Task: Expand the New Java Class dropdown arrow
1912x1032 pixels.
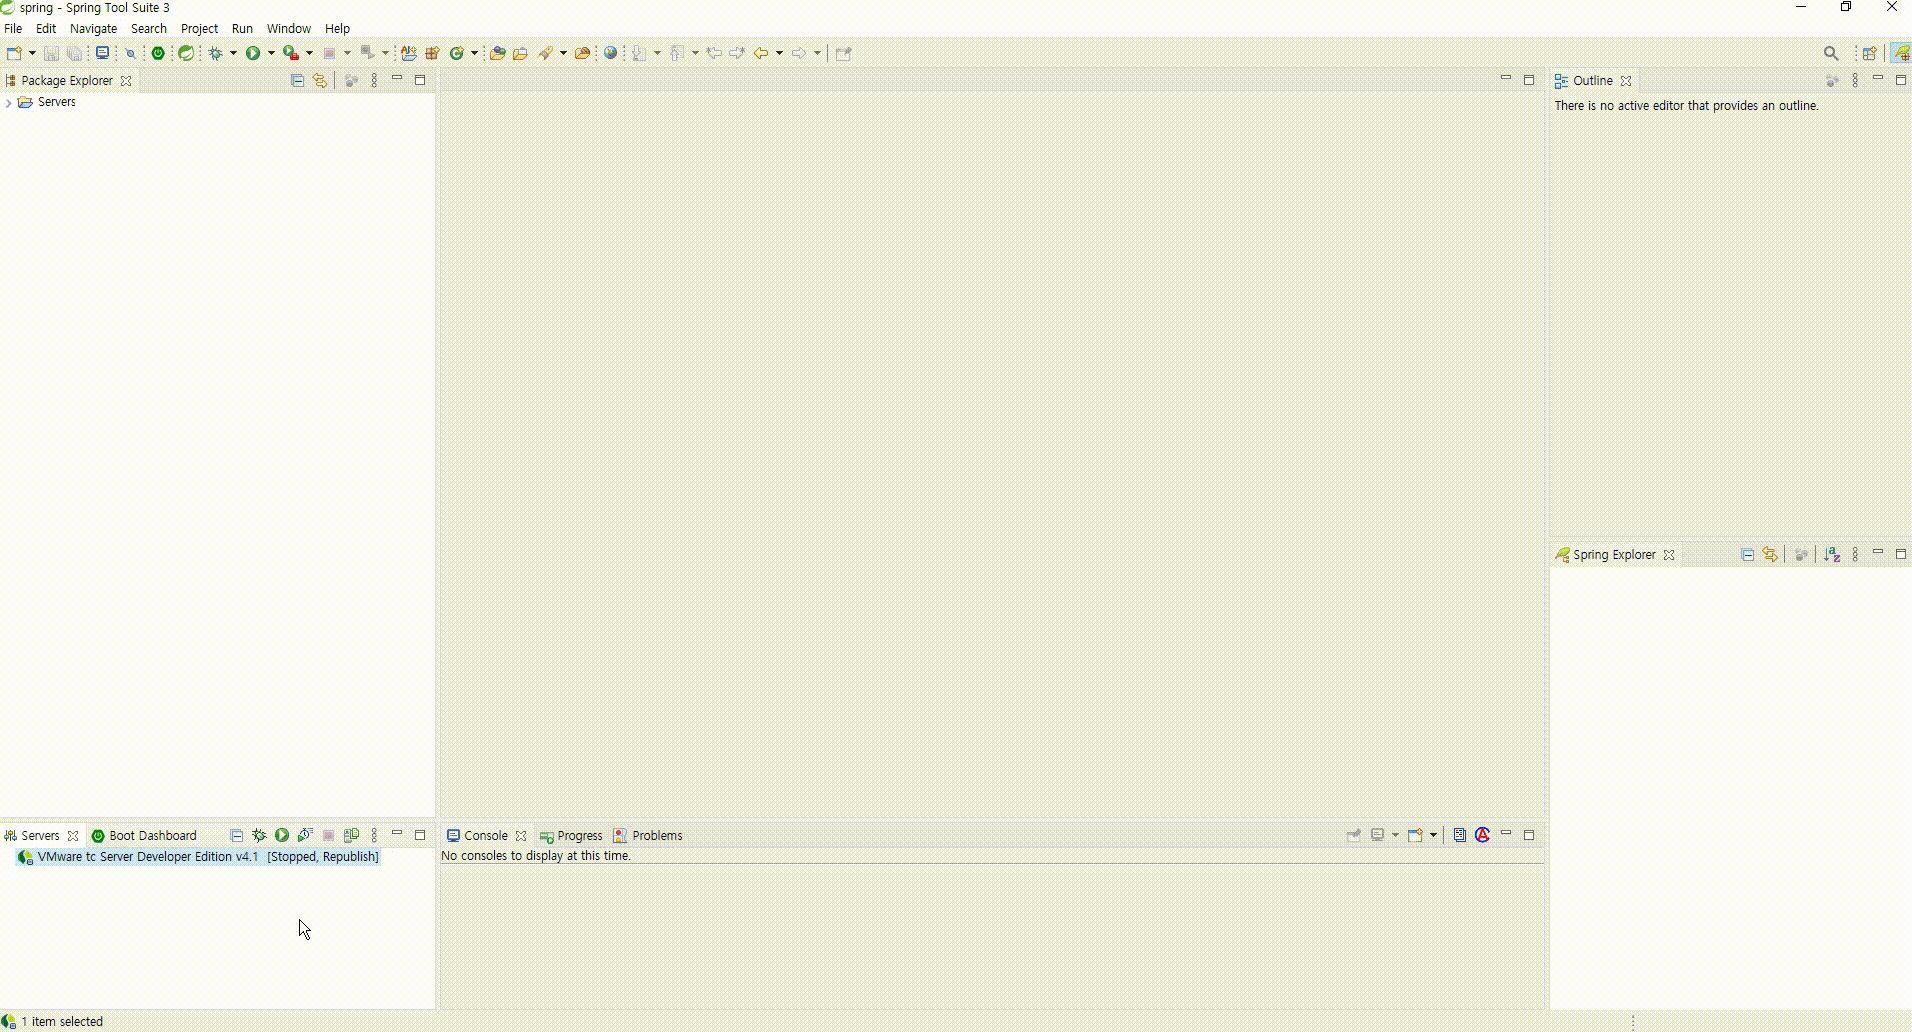Action: click(x=474, y=53)
